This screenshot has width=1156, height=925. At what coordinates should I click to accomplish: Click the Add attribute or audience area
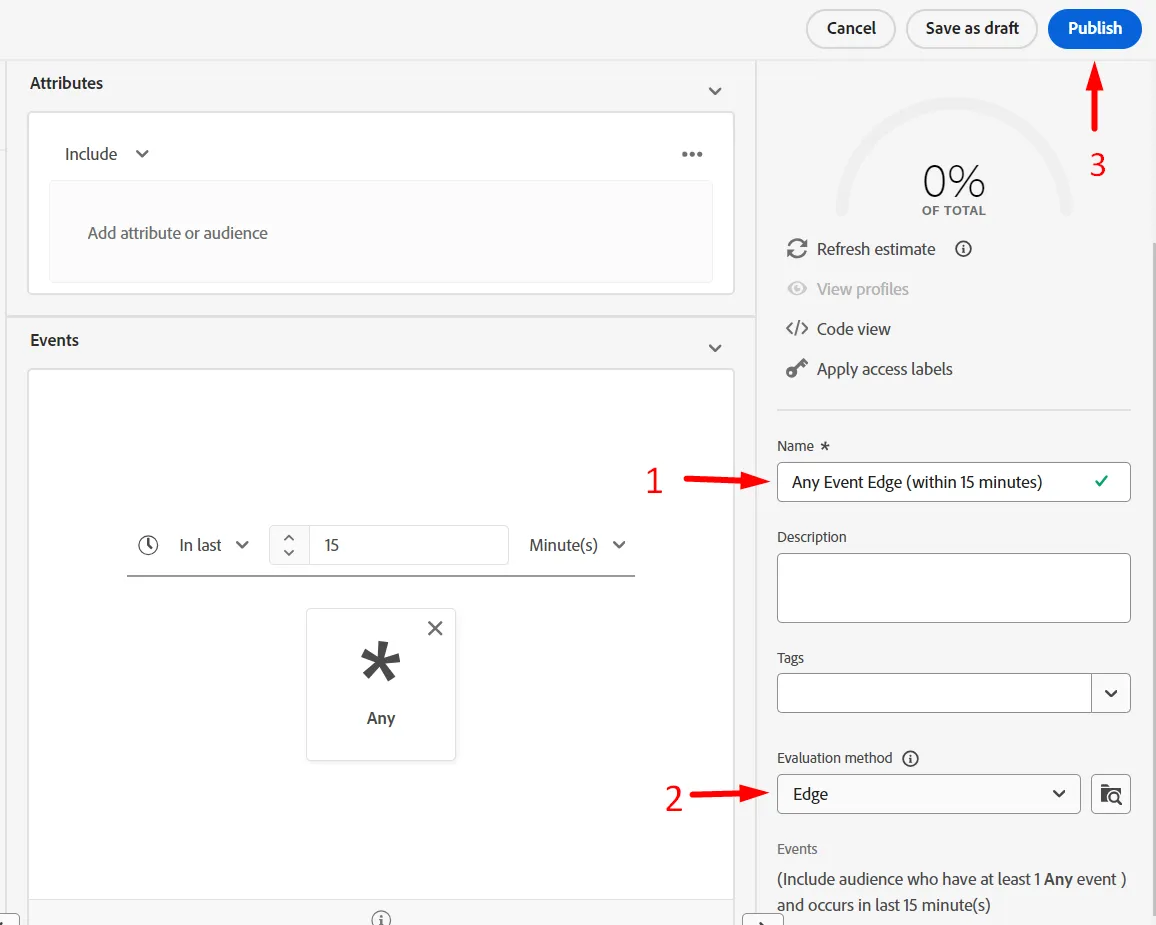[x=380, y=232]
